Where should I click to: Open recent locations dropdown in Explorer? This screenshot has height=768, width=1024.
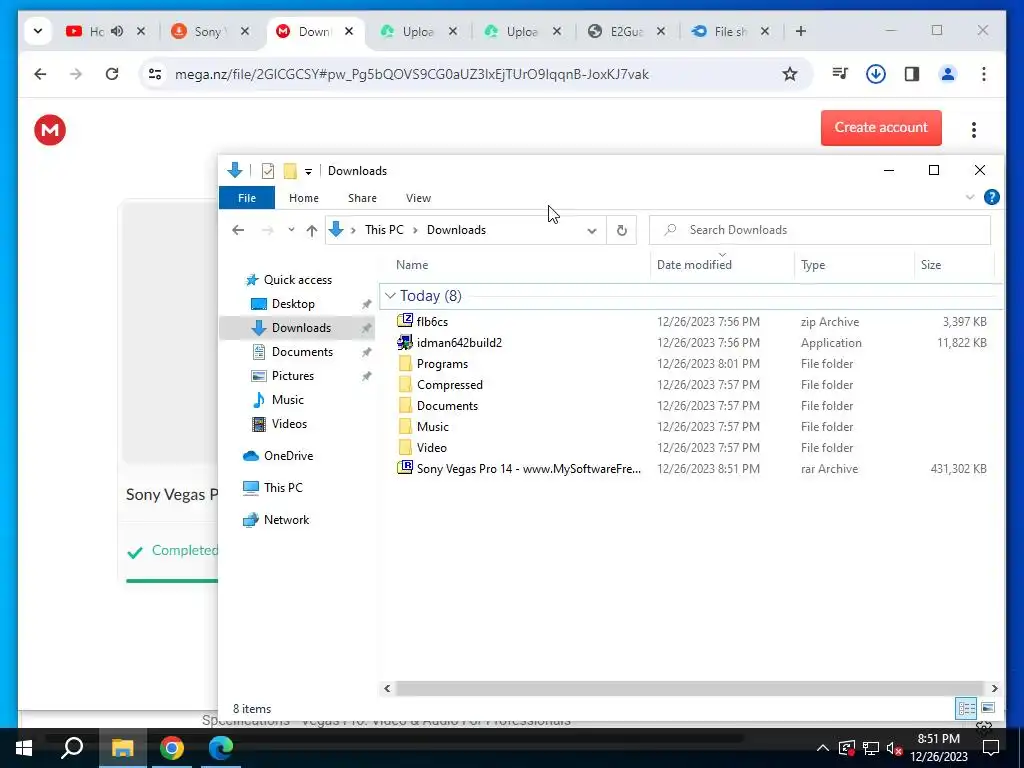(x=291, y=230)
